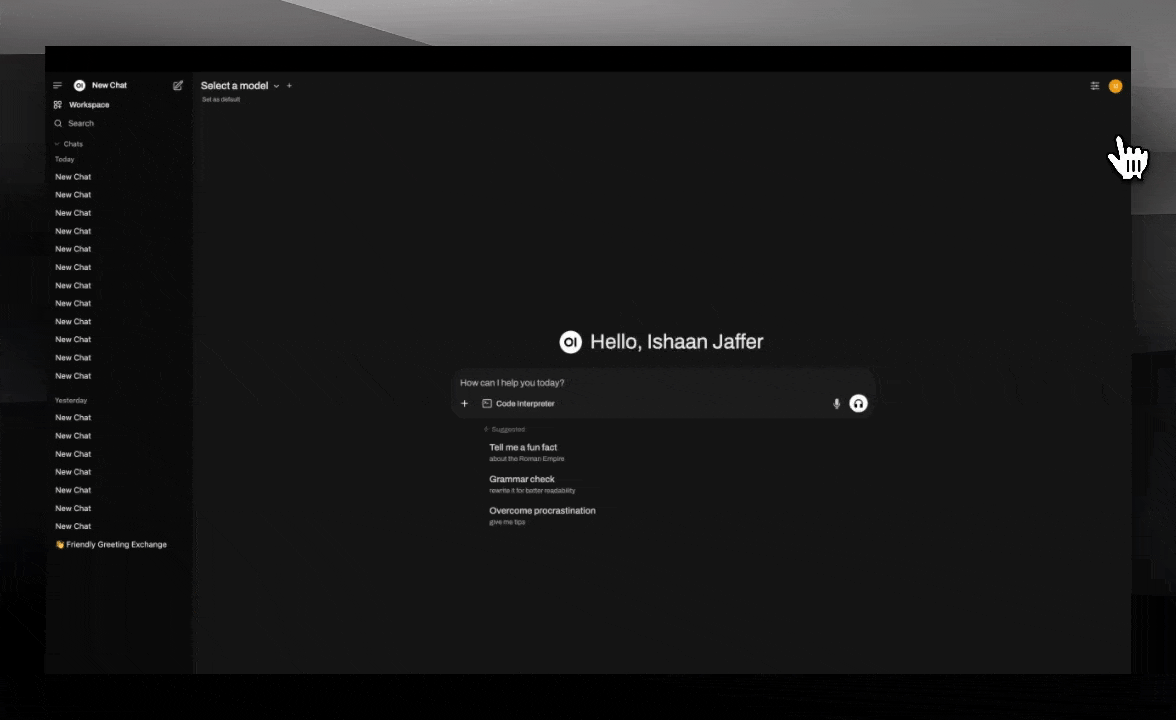Open the chat controls sliders icon
This screenshot has height=720, width=1176.
point(1095,86)
